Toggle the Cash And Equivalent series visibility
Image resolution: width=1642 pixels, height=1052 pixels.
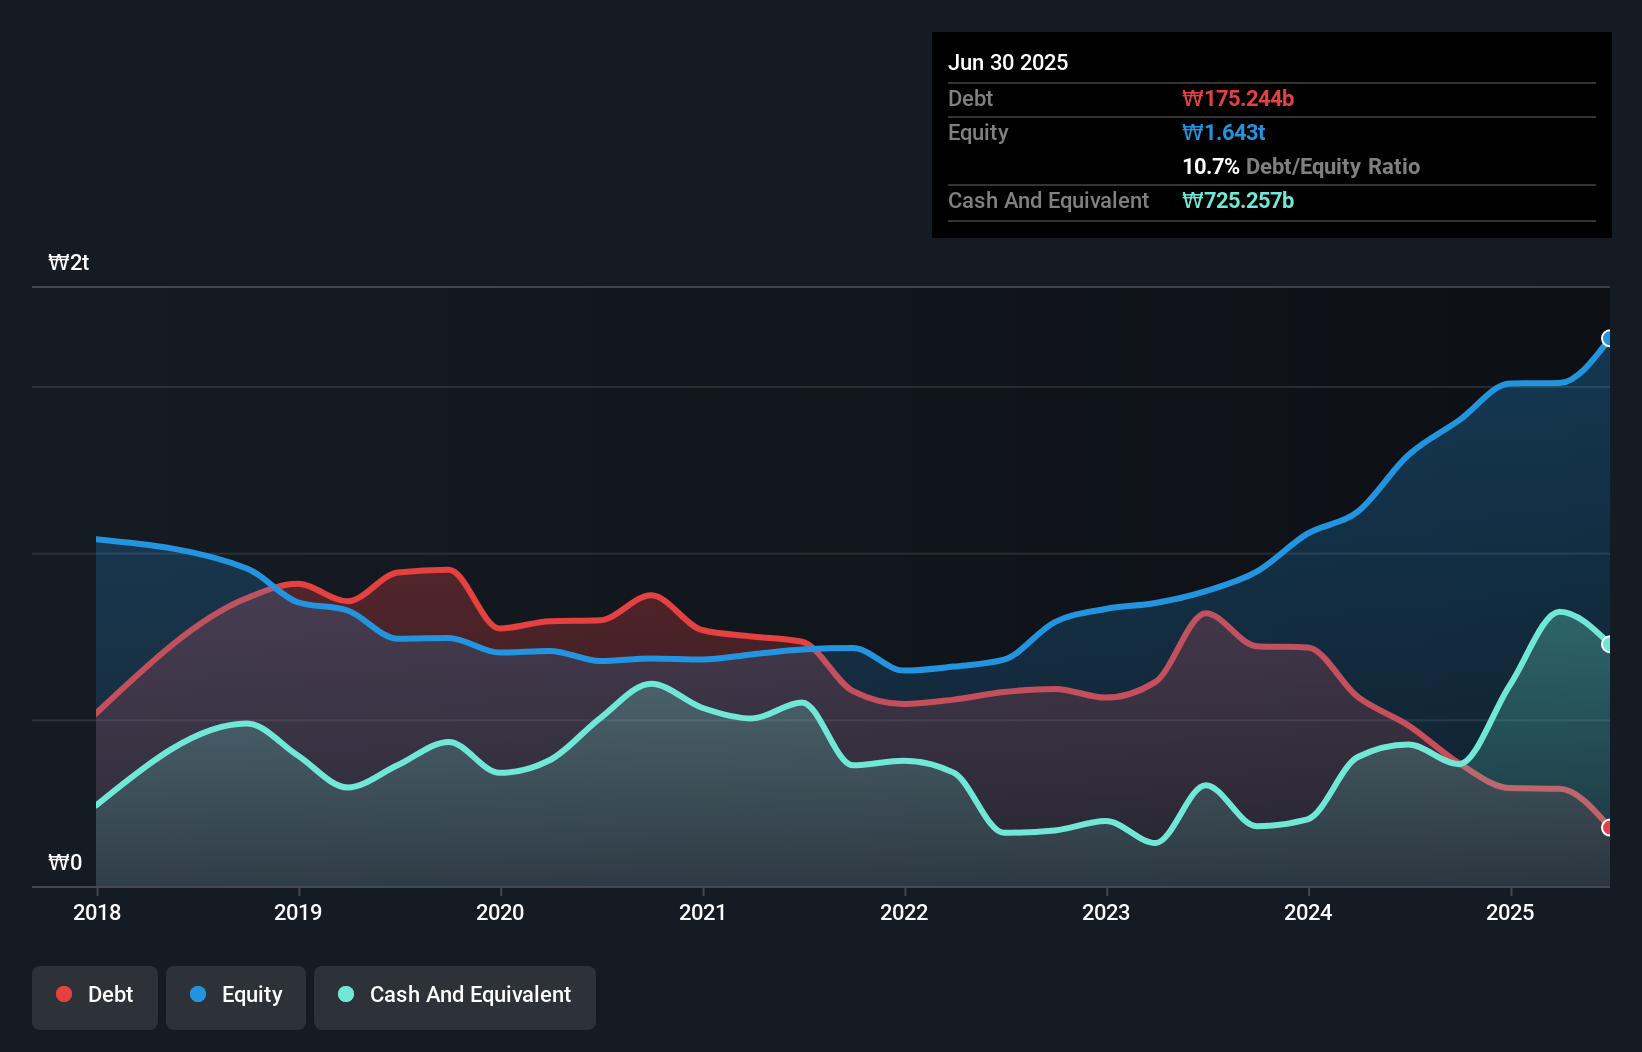click(455, 994)
